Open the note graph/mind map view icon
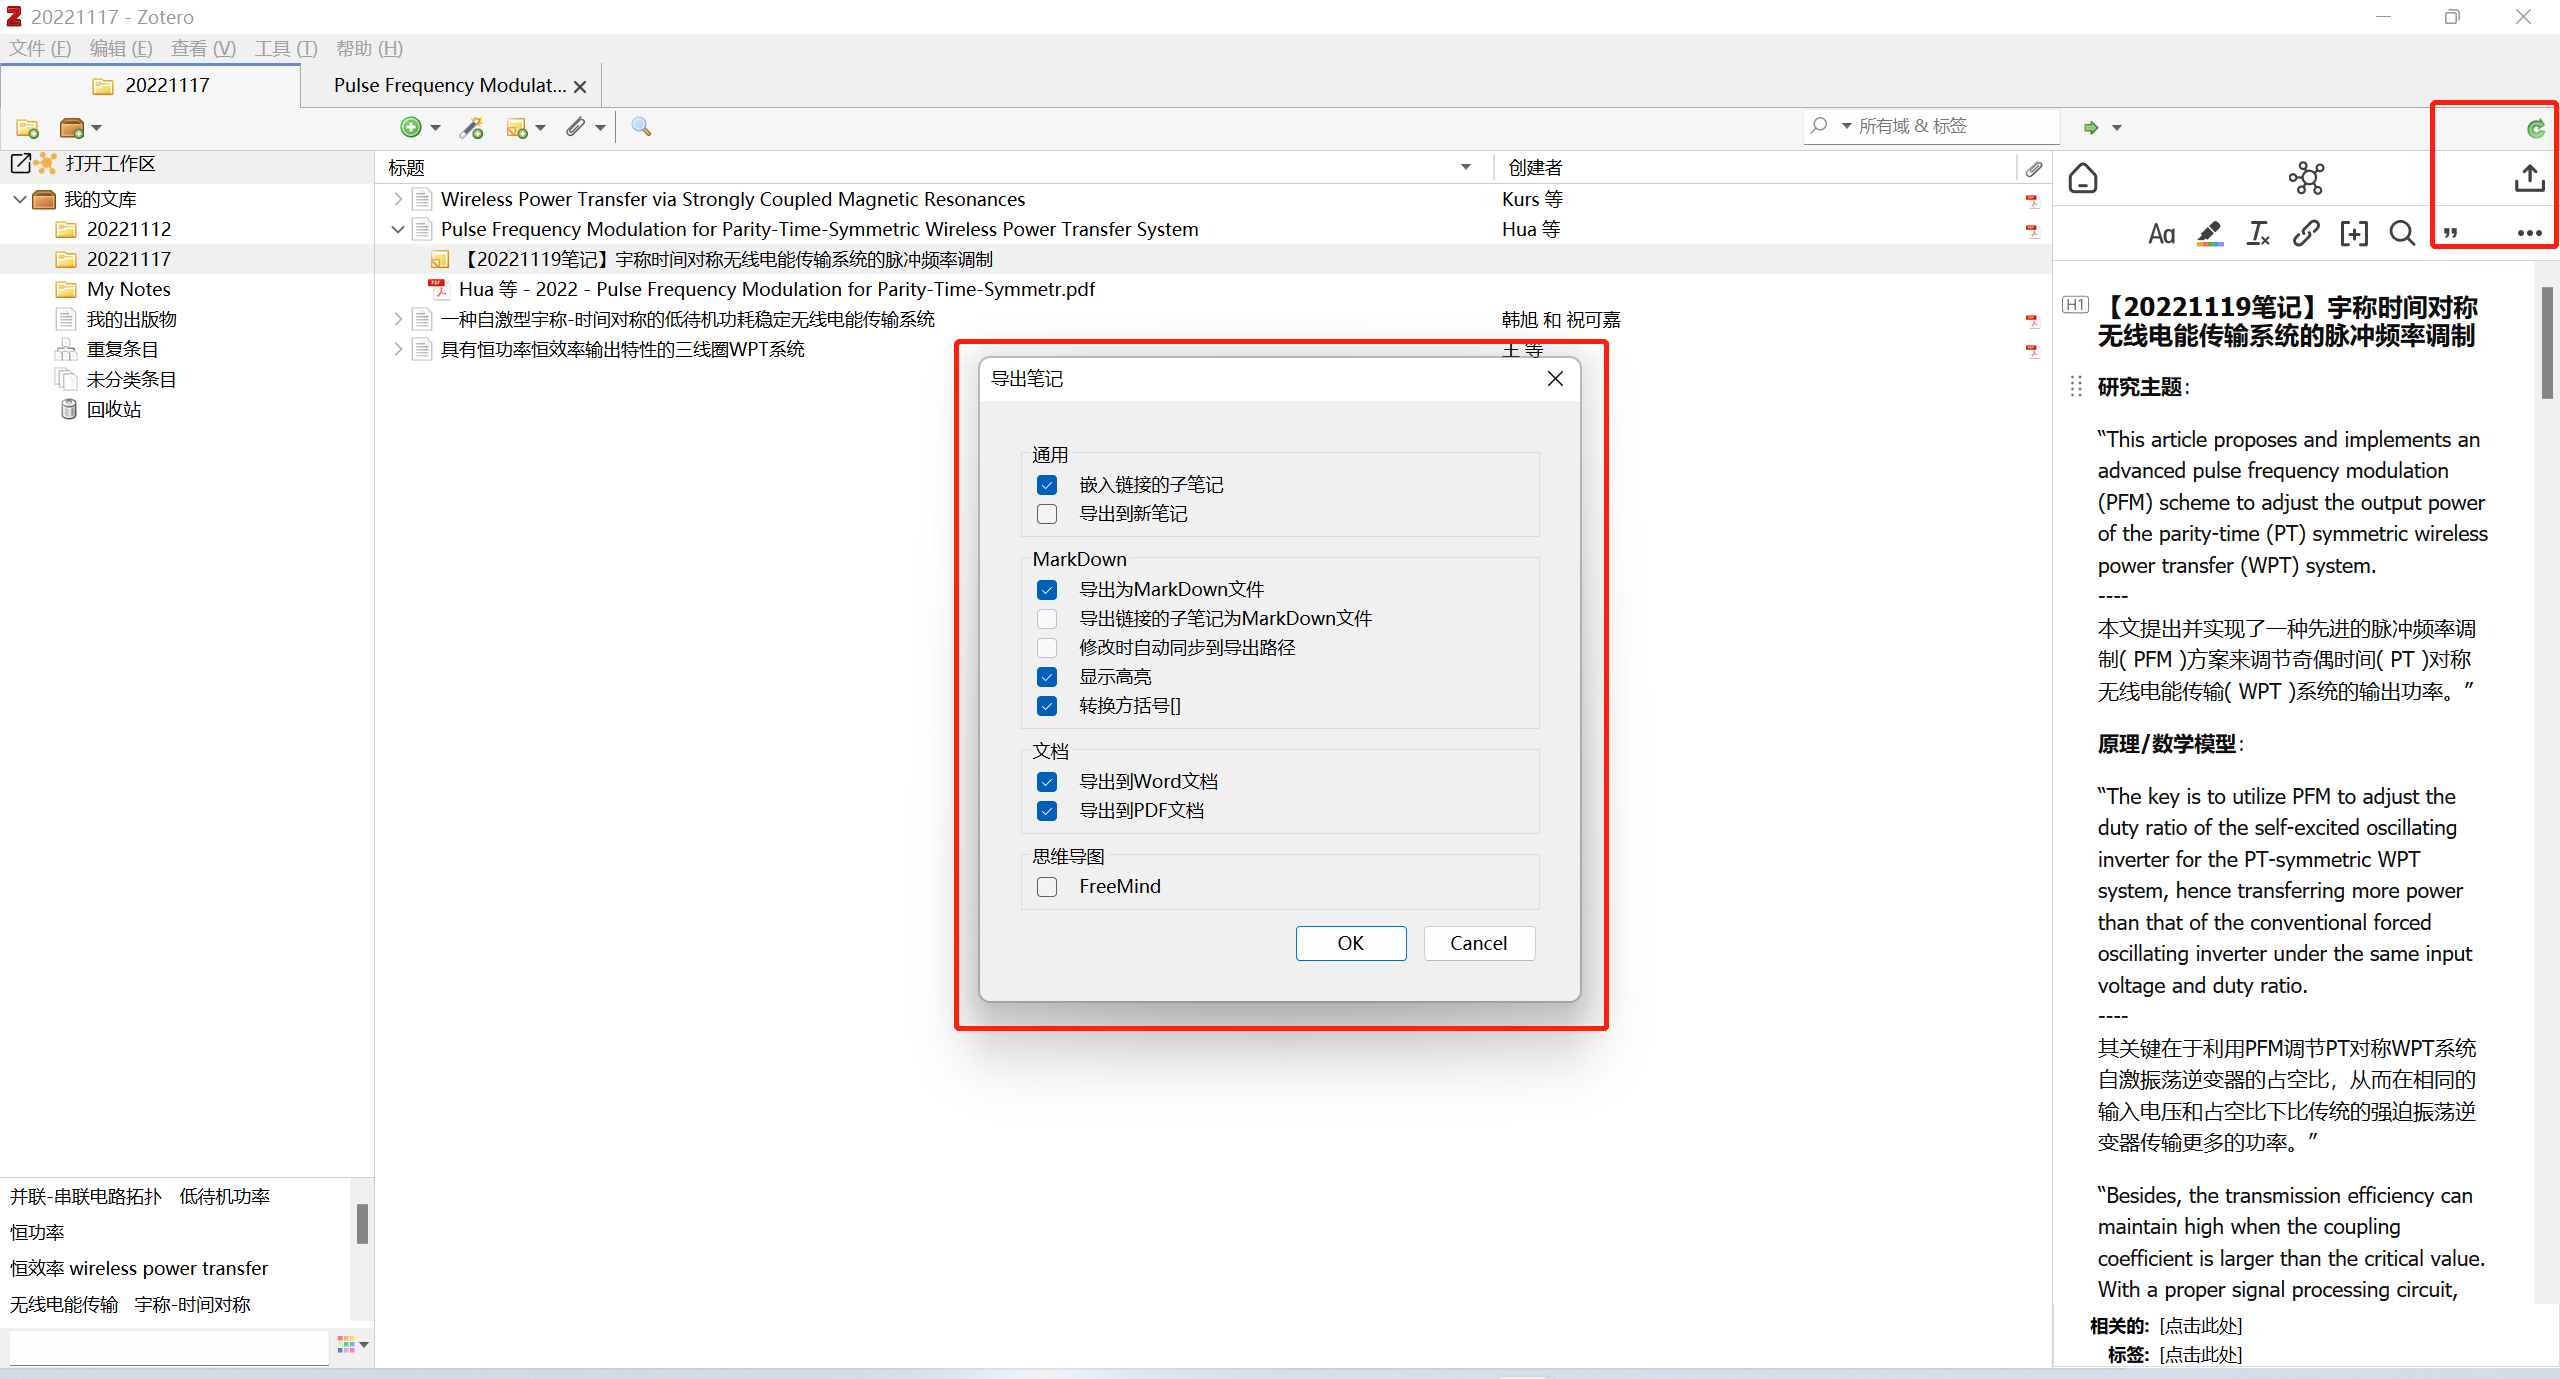Viewport: 2560px width, 1379px height. (x=2306, y=179)
